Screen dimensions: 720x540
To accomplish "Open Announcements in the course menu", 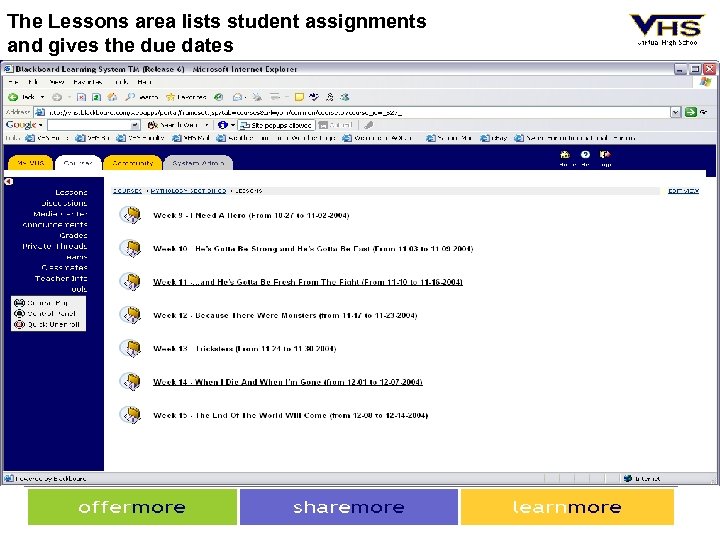I will (x=55, y=225).
